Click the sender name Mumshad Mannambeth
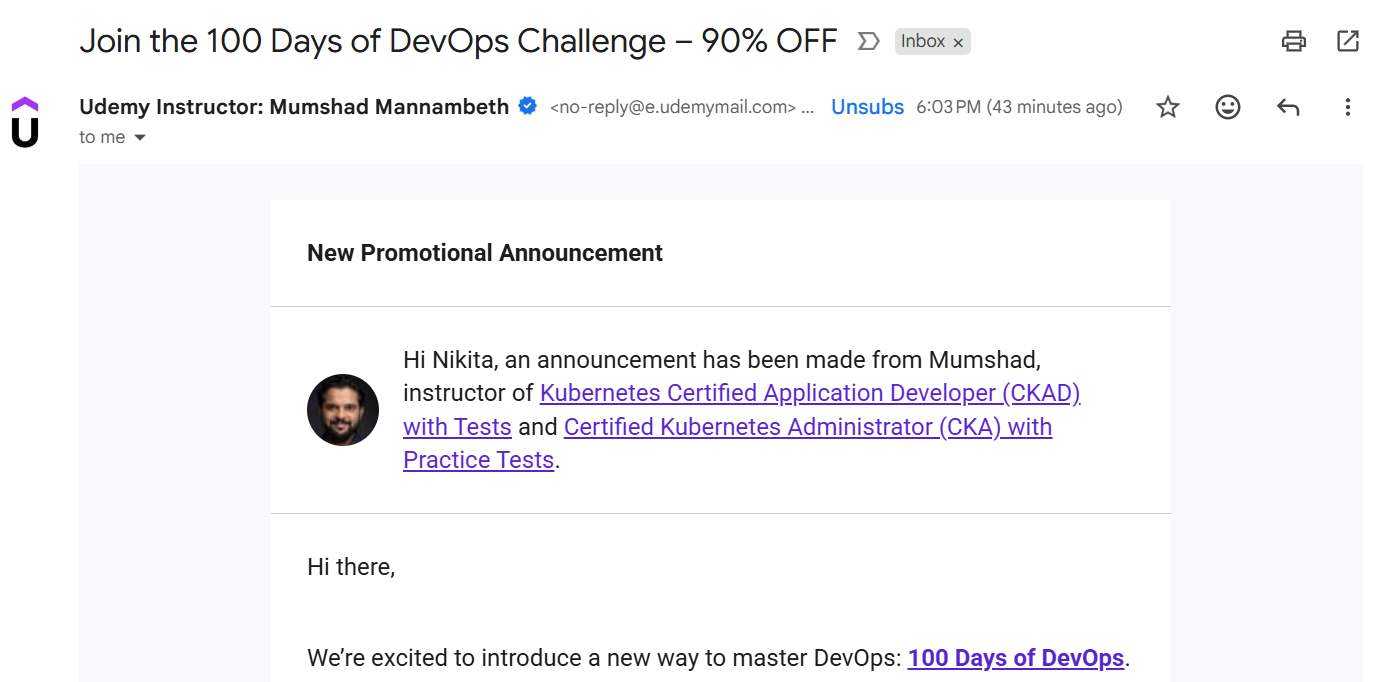This screenshot has height=682, width=1375. [294, 107]
